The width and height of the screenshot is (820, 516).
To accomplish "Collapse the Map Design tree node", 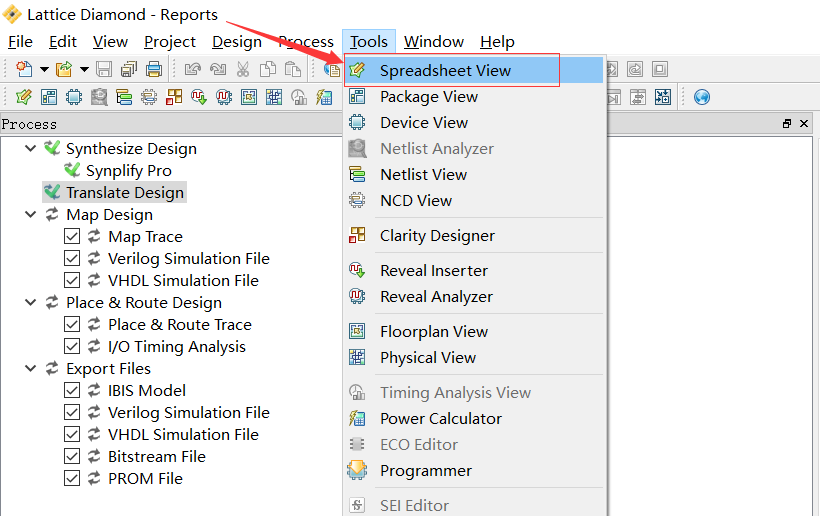I will [x=30, y=214].
